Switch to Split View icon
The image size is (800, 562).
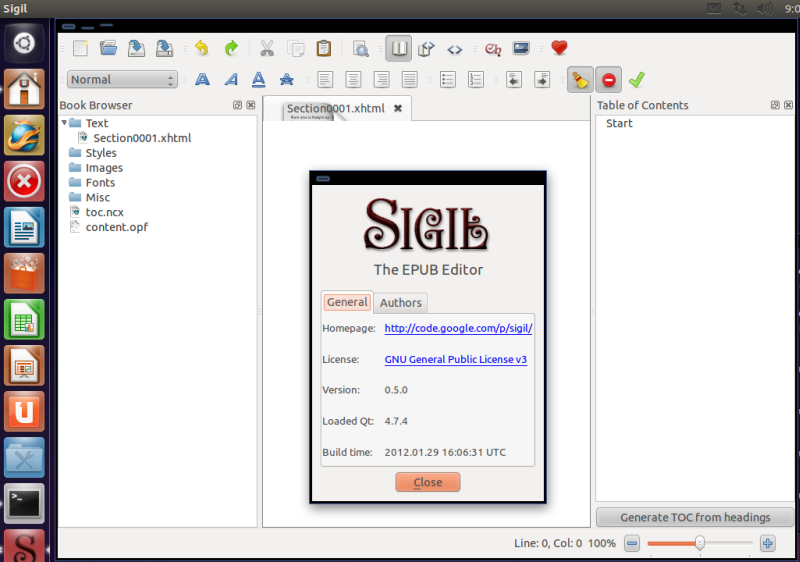pyautogui.click(x=426, y=48)
